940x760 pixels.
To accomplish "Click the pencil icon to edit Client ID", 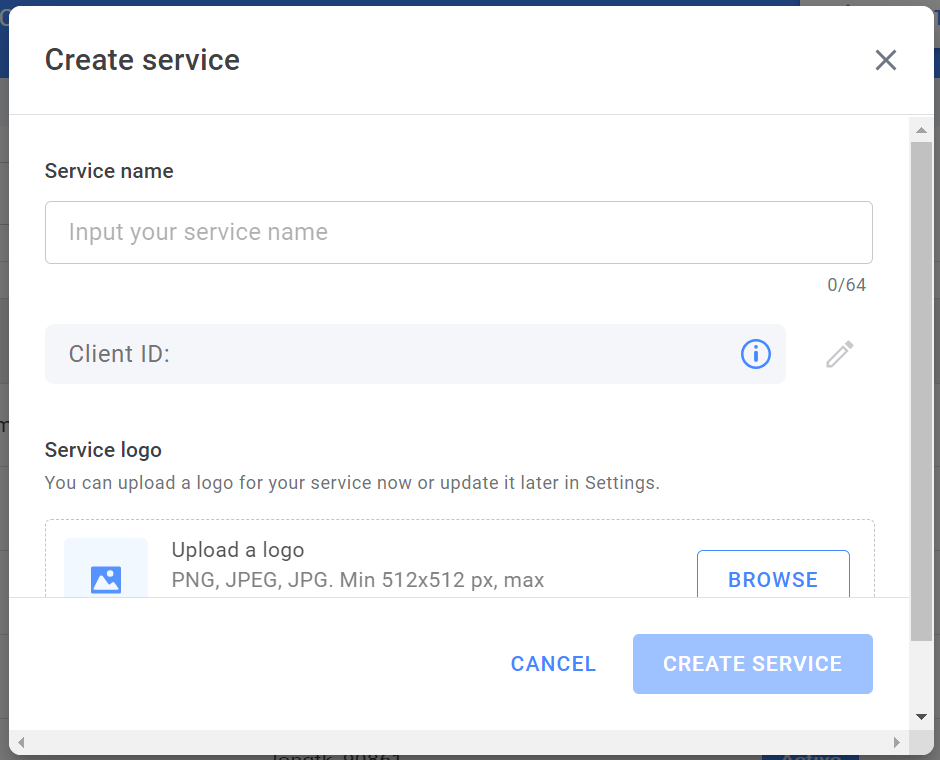I will click(840, 354).
